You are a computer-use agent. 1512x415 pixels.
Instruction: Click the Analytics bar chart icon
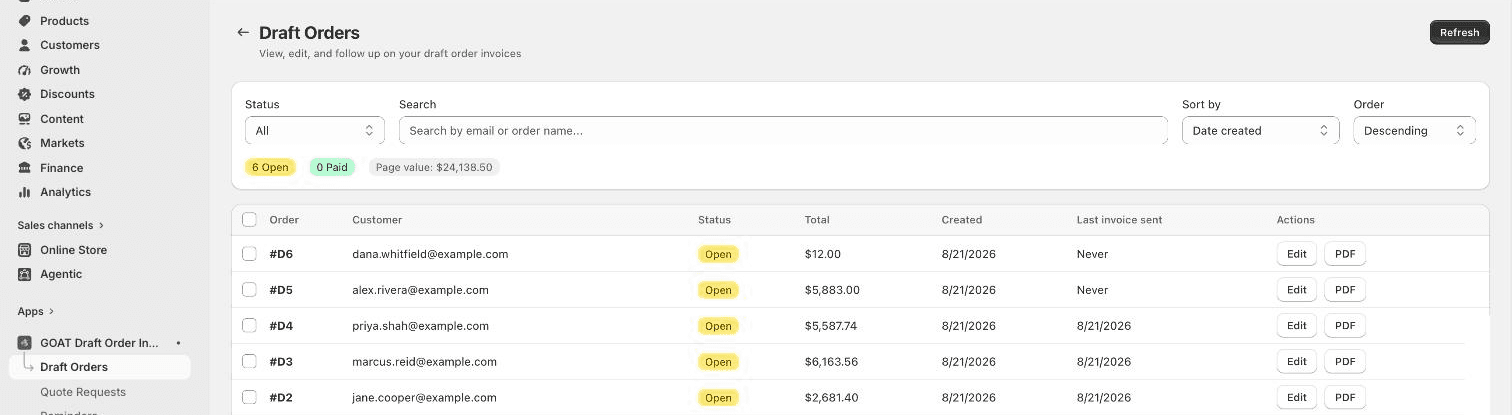(25, 192)
